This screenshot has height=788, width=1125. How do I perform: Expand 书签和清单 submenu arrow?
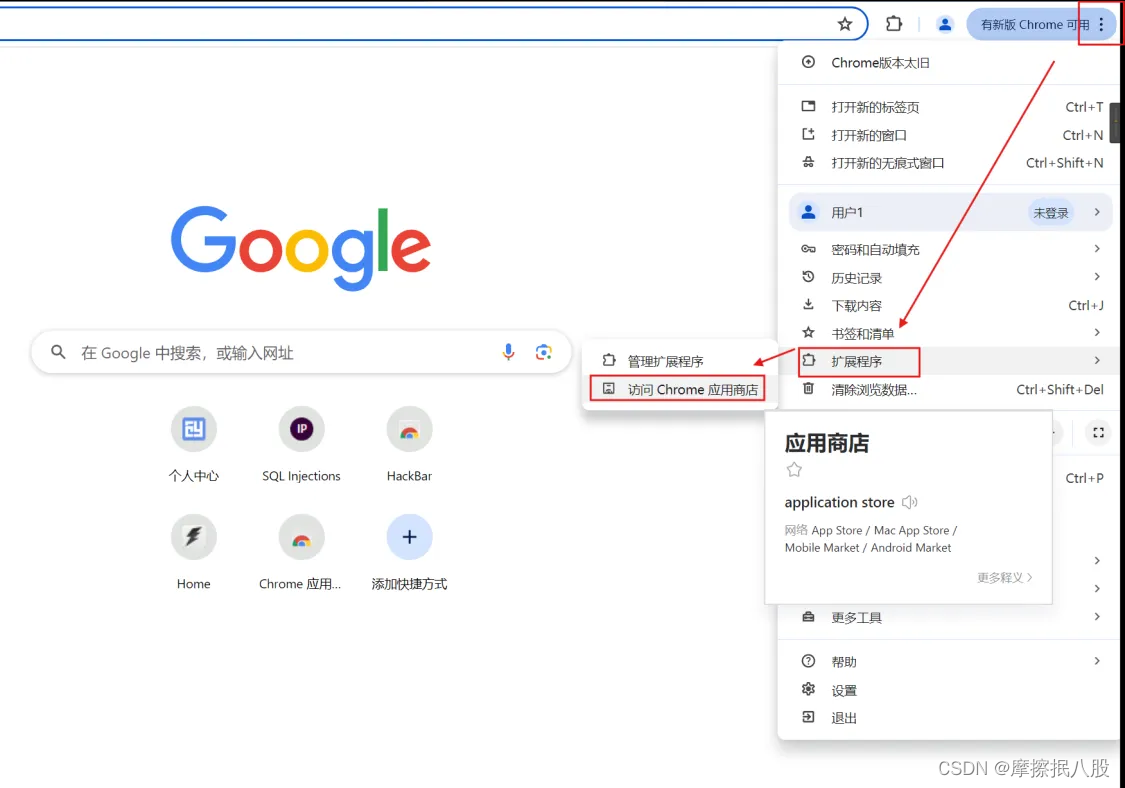coord(1097,332)
